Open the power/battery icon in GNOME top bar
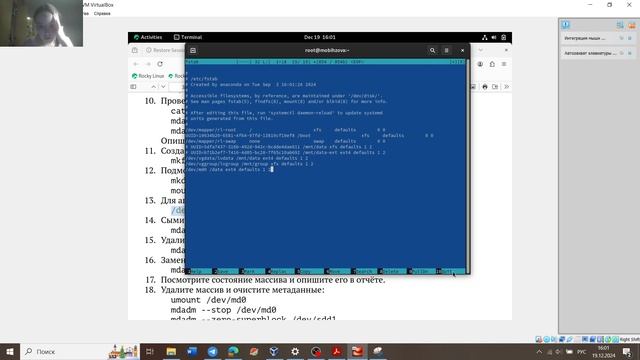The height and width of the screenshot is (360, 640). pyautogui.click(x=504, y=37)
